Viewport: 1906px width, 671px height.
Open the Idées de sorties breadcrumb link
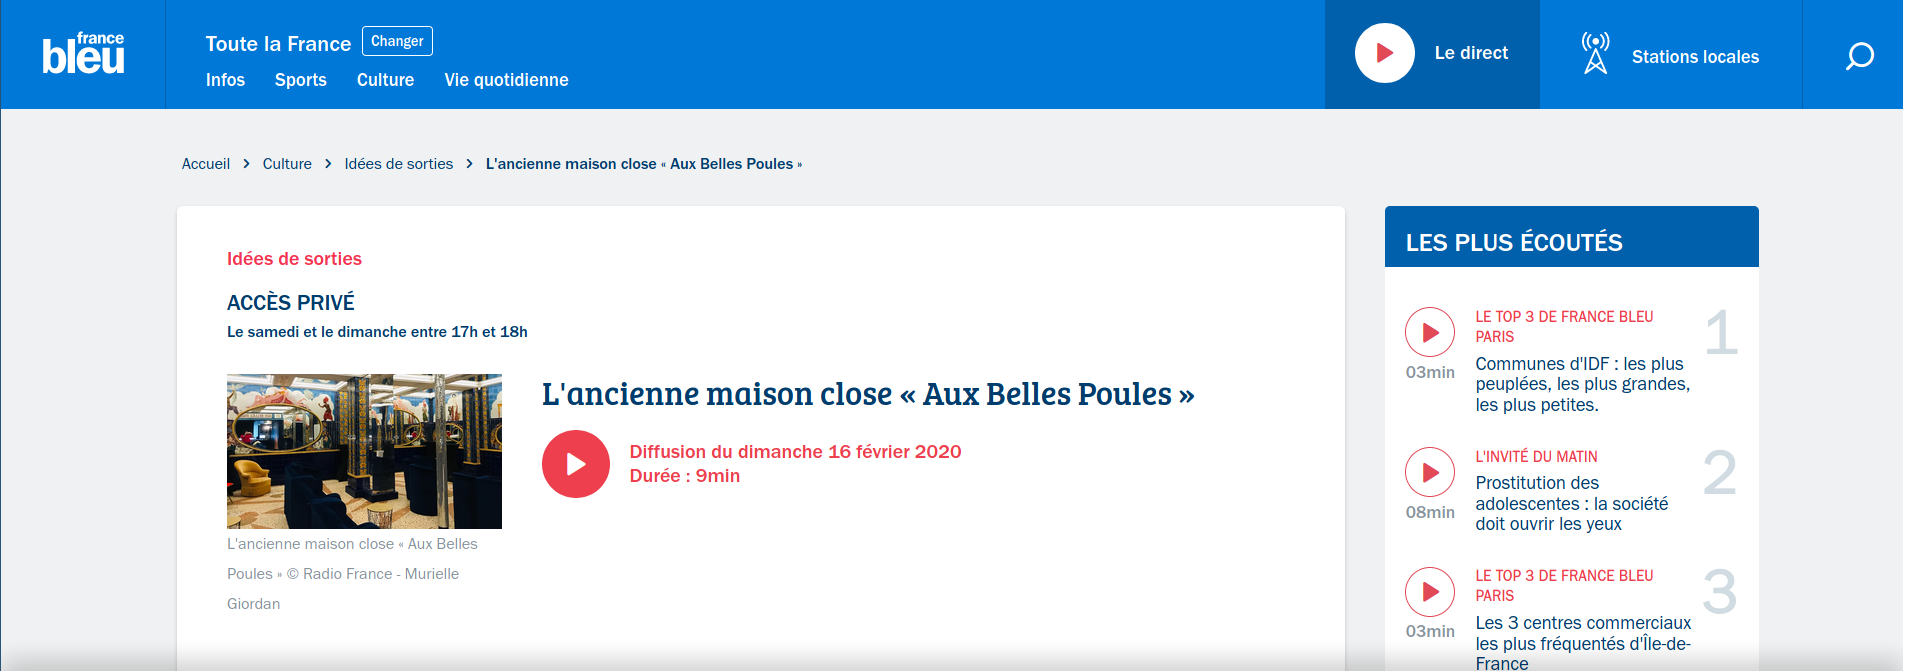click(x=399, y=164)
